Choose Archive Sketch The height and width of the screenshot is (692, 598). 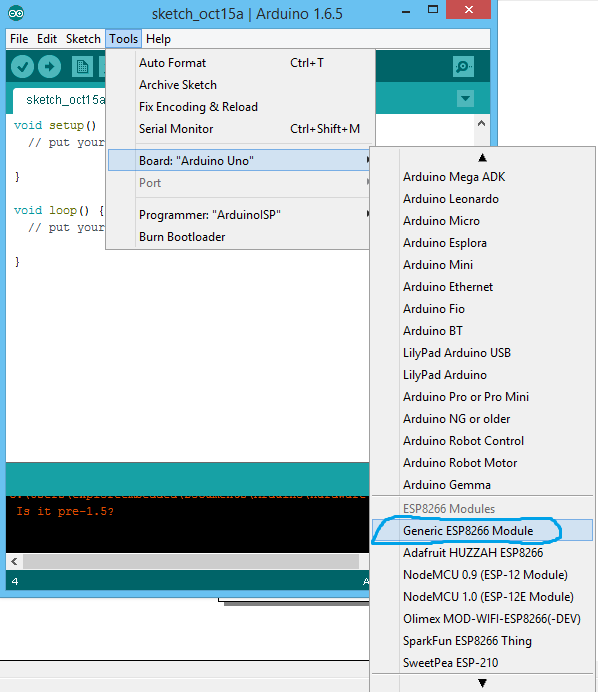pyautogui.click(x=239, y=85)
